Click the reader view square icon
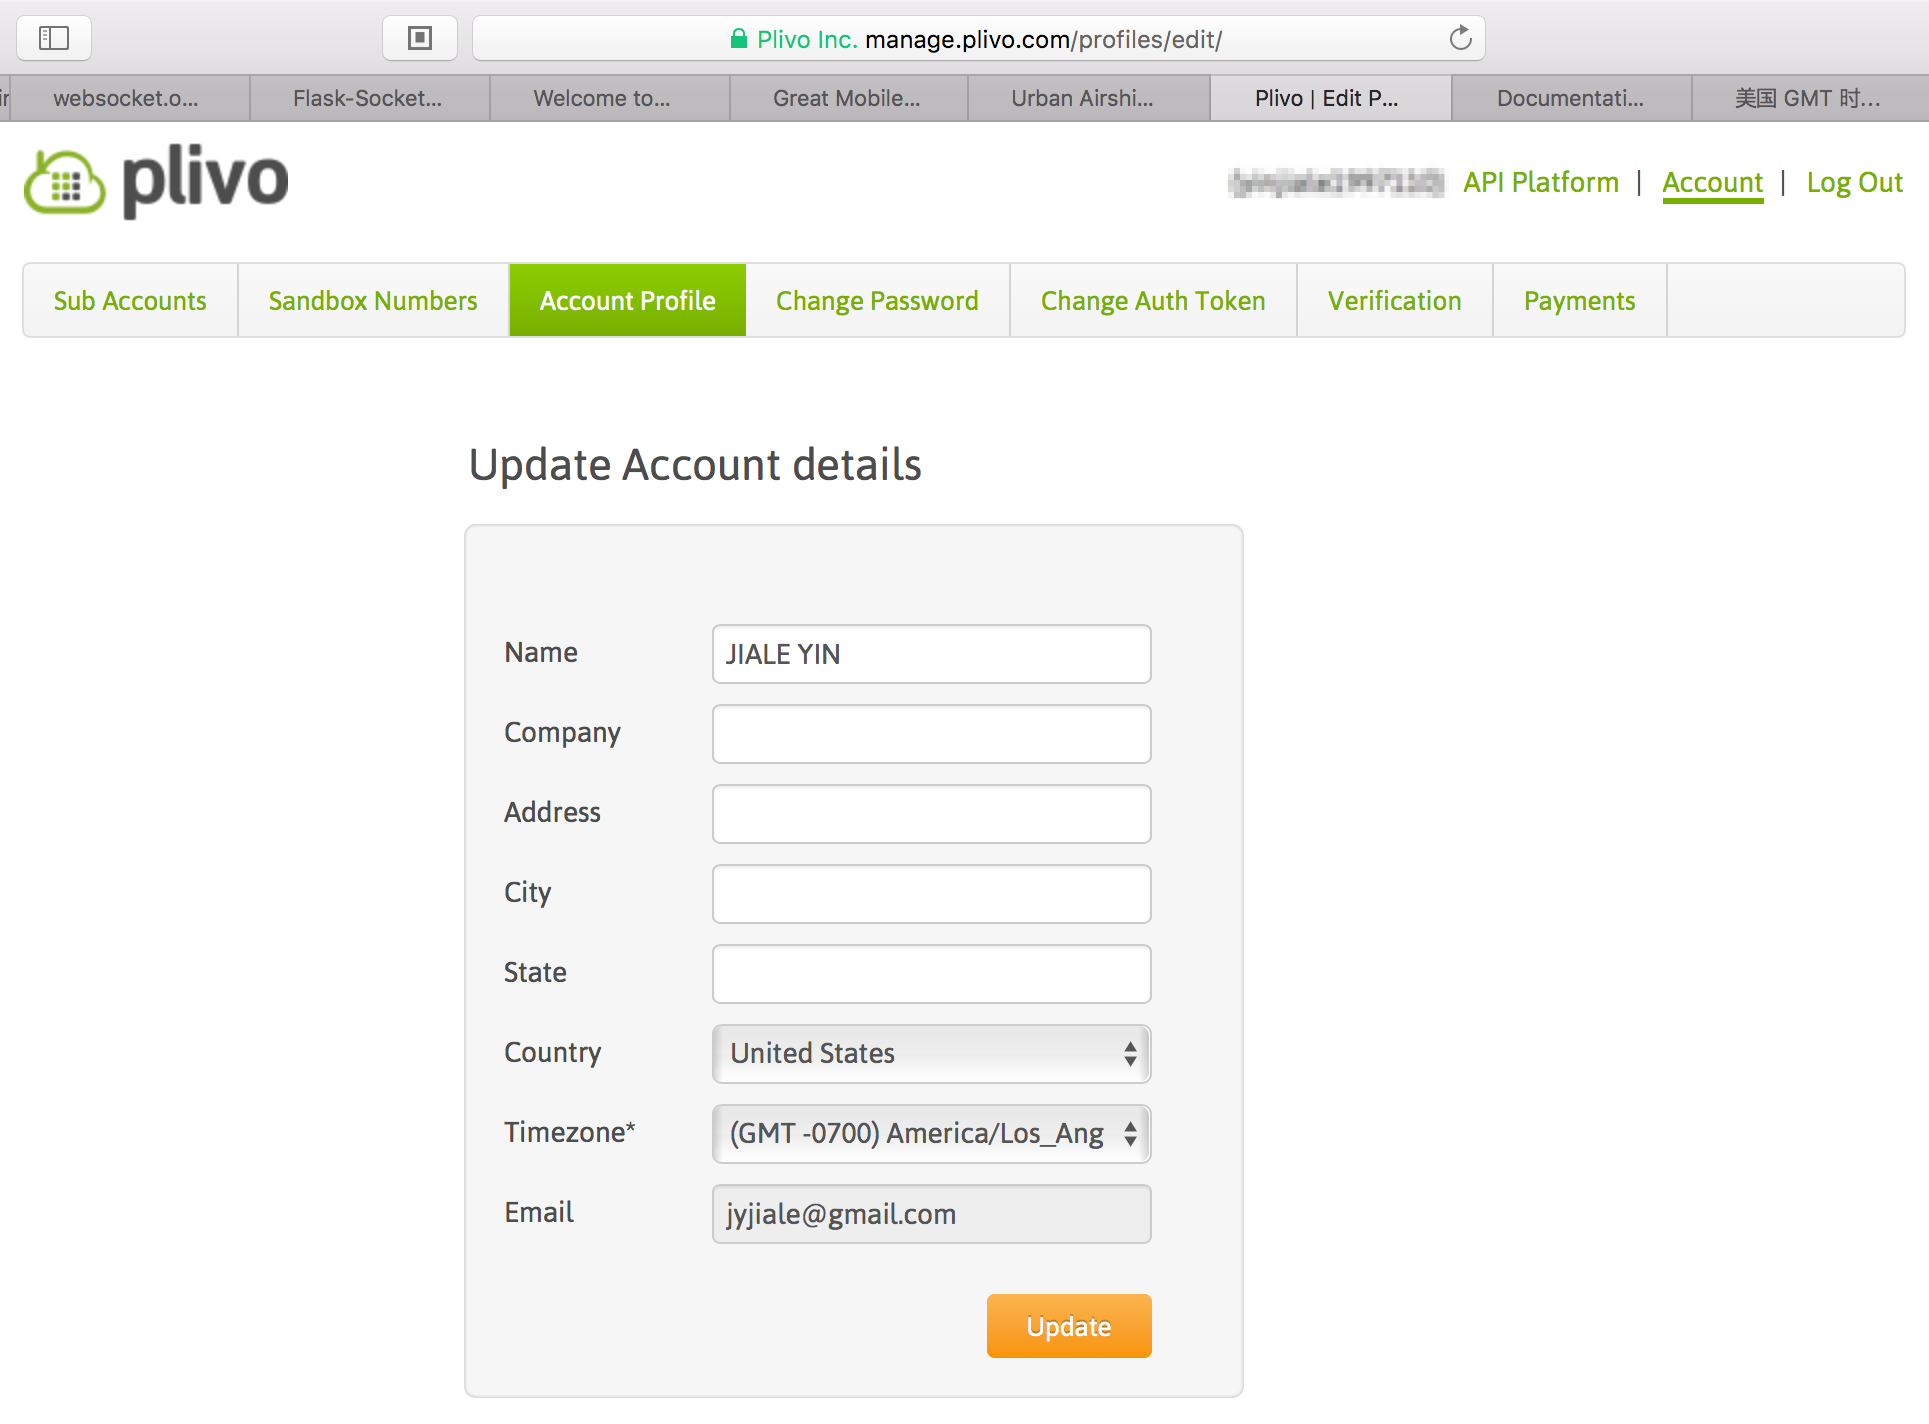The height and width of the screenshot is (1424, 1929). tap(420, 38)
